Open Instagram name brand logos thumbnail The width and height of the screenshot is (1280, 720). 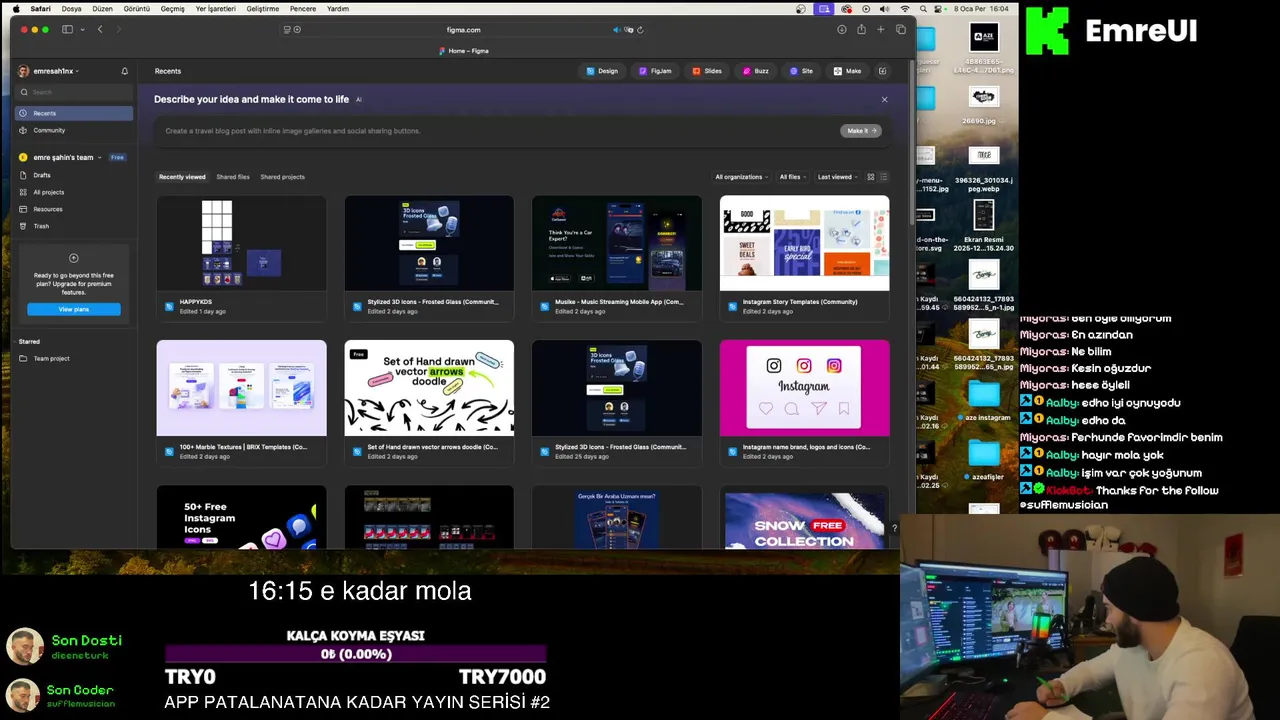804,388
